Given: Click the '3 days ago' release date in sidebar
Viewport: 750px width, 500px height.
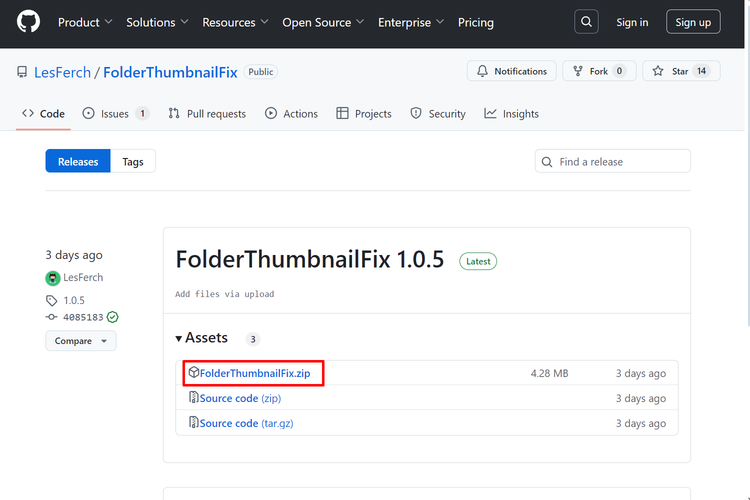Looking at the screenshot, I should 74,255.
